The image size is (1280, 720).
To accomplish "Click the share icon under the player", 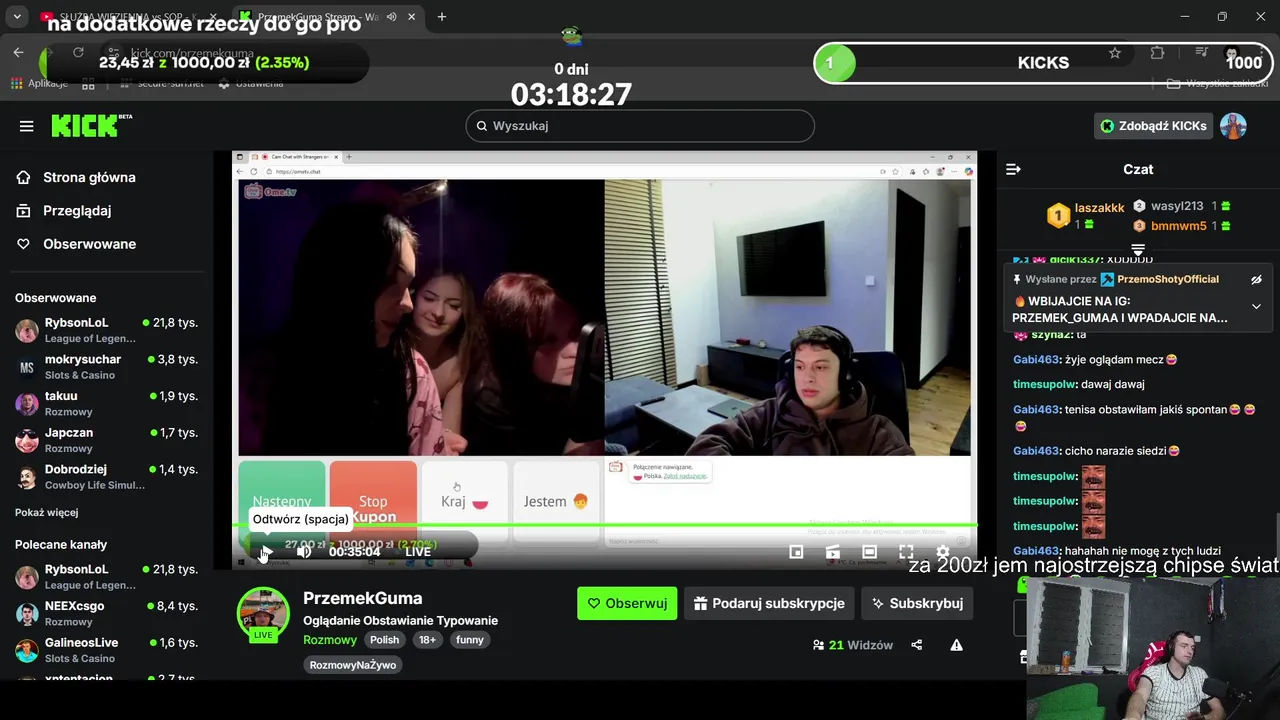I will click(917, 645).
